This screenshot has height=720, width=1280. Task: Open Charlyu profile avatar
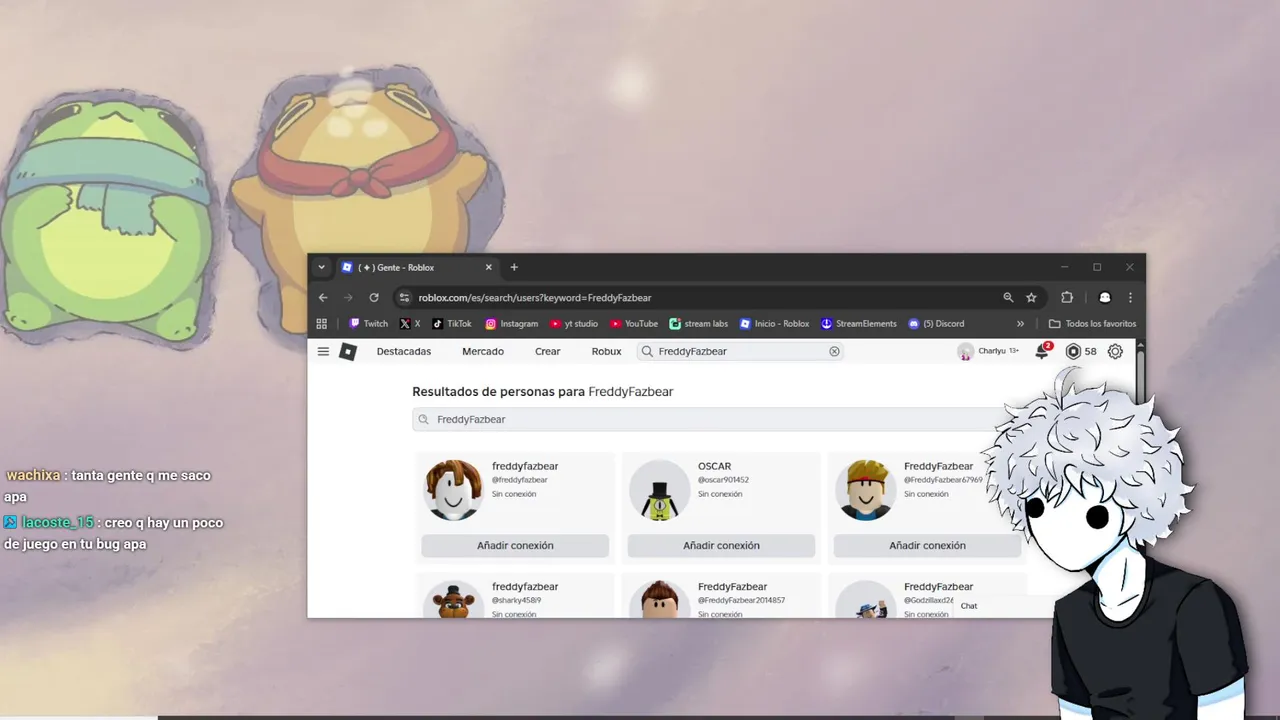[x=965, y=351]
